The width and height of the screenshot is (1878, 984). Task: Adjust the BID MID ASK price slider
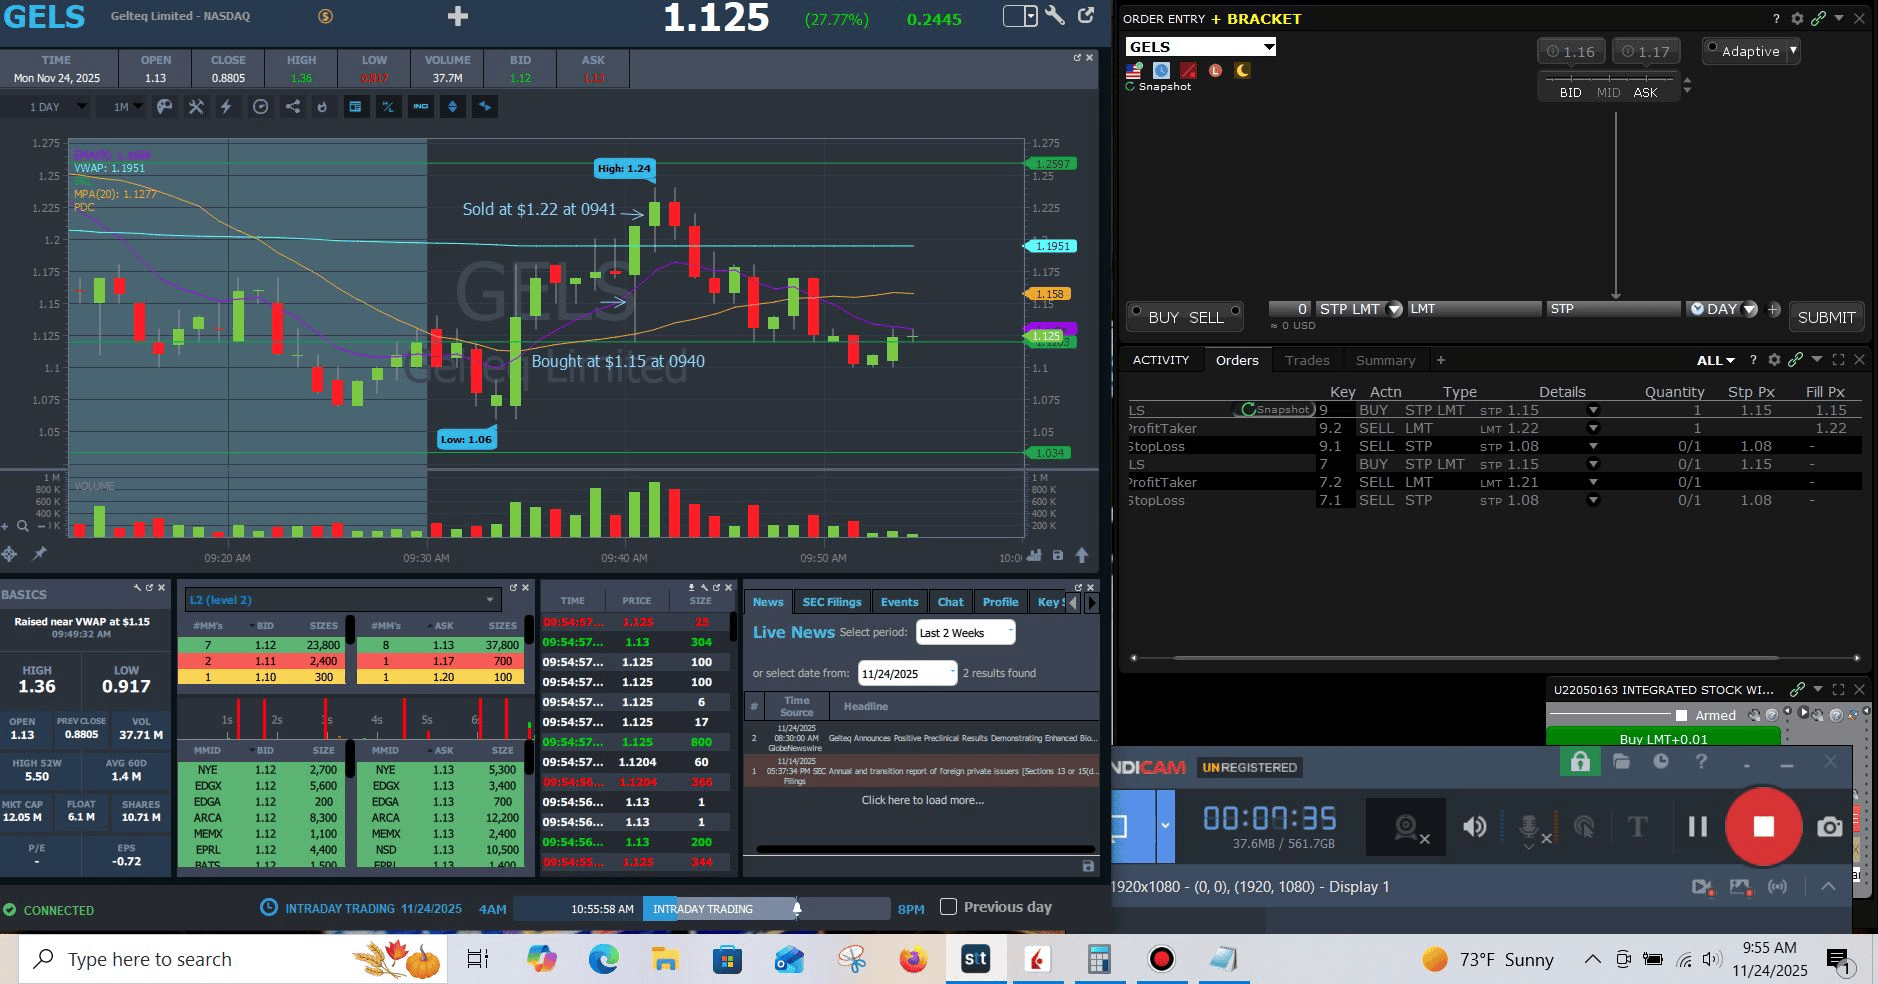point(1609,85)
